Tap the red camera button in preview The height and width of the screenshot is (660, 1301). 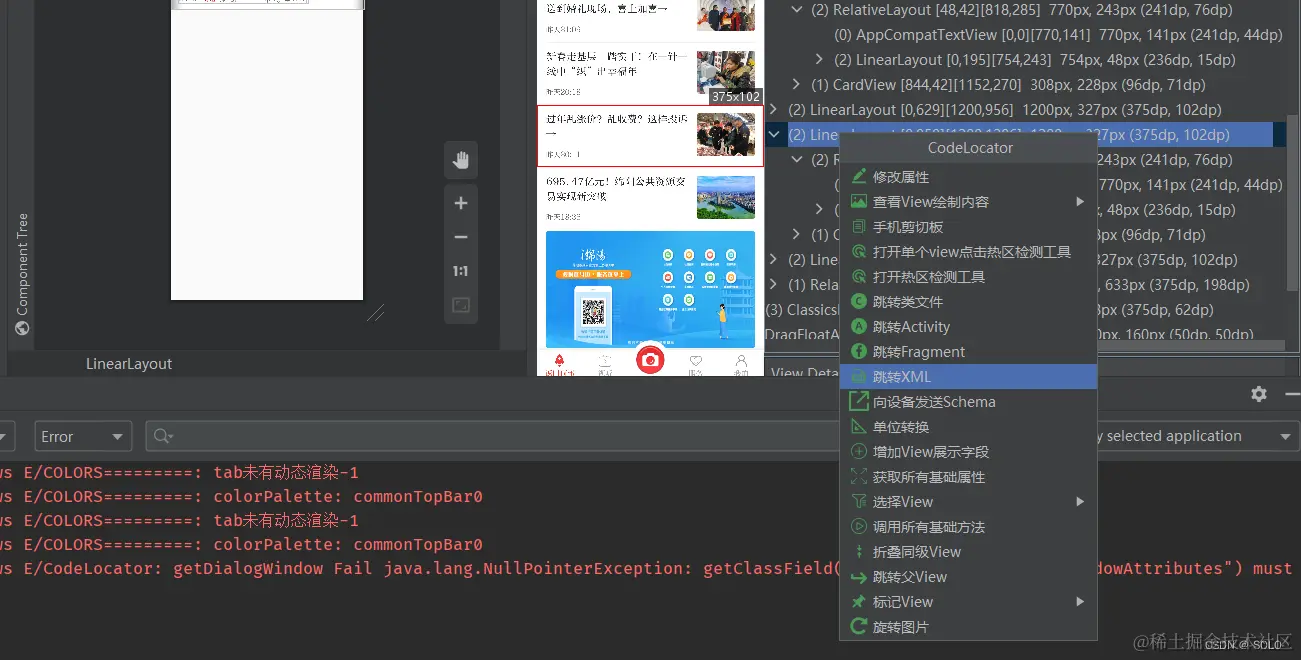650,359
